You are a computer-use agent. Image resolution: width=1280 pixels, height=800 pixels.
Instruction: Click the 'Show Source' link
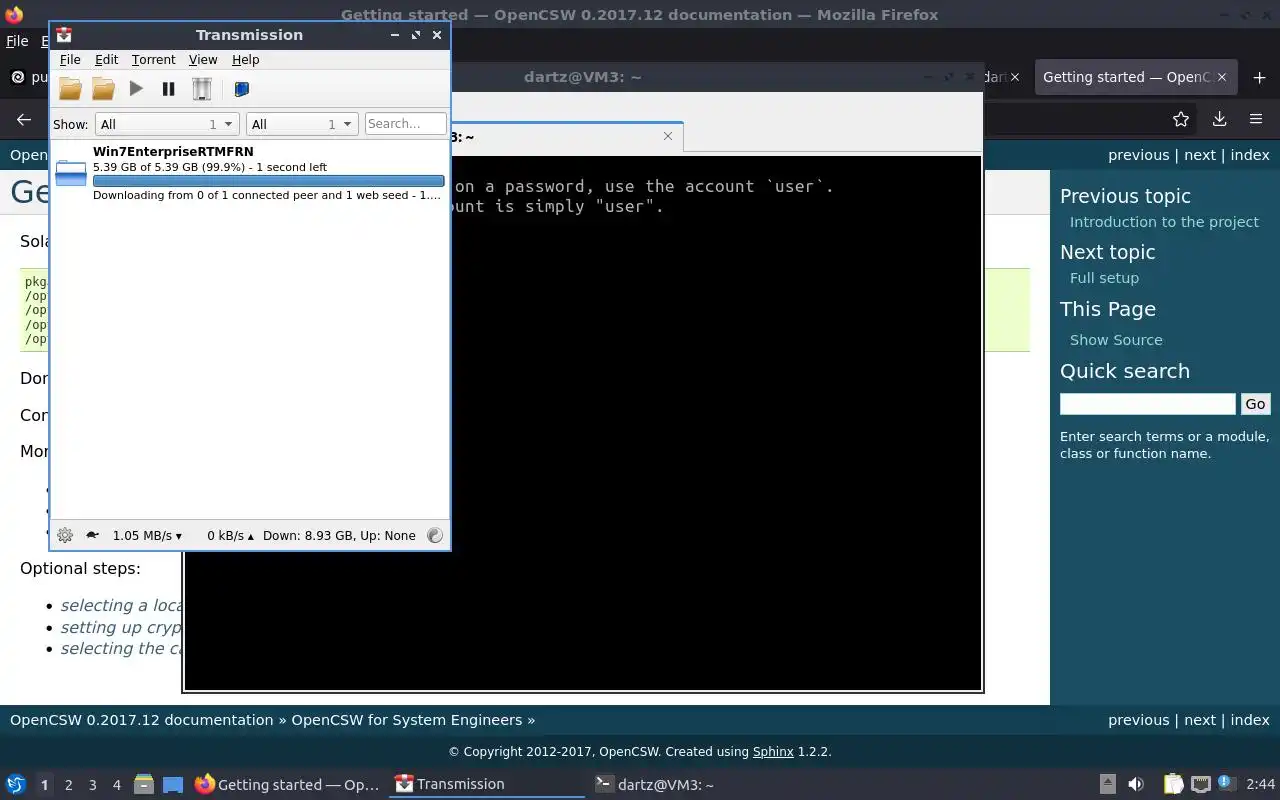[x=1116, y=340]
